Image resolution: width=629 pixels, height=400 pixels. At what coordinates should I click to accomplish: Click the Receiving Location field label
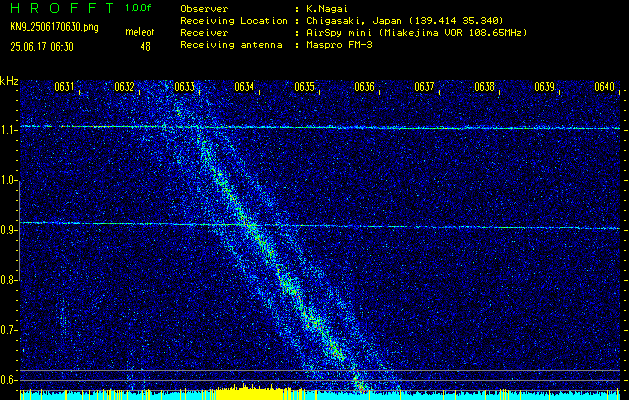click(x=234, y=21)
